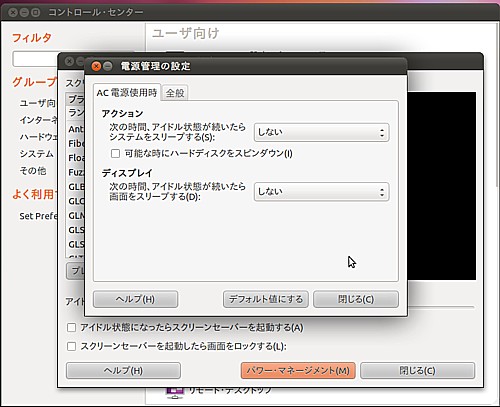Enable 可能な時にハードディスクをスピンダウン checkbox
Image resolution: width=500 pixels, height=407 pixels.
[x=115, y=154]
